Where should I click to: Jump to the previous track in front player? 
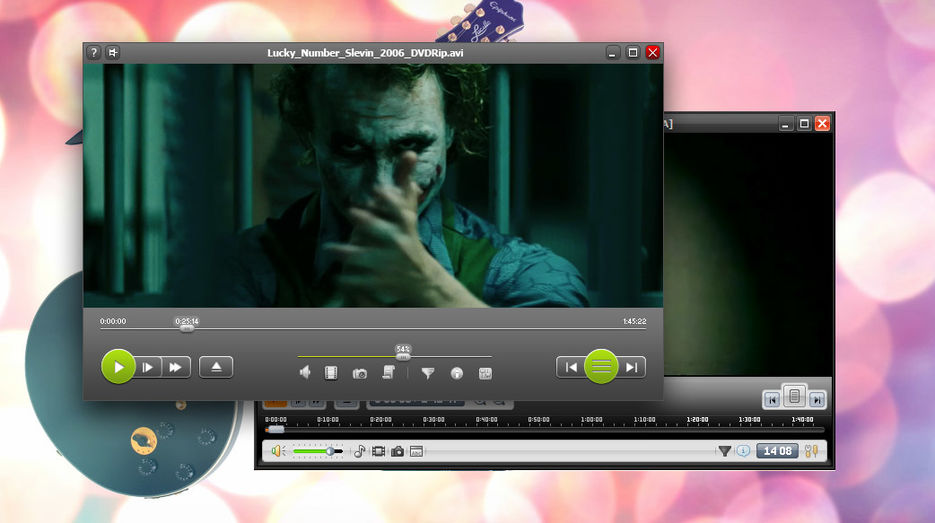[571, 367]
